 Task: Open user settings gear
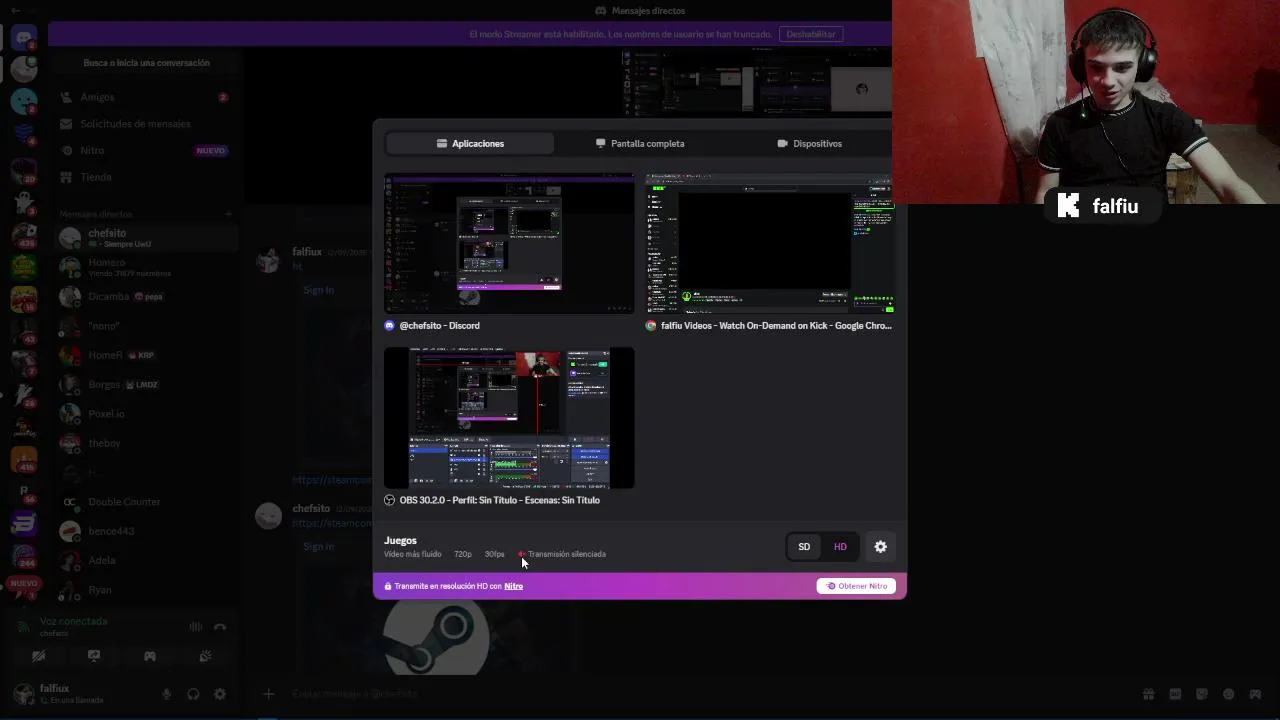point(220,694)
